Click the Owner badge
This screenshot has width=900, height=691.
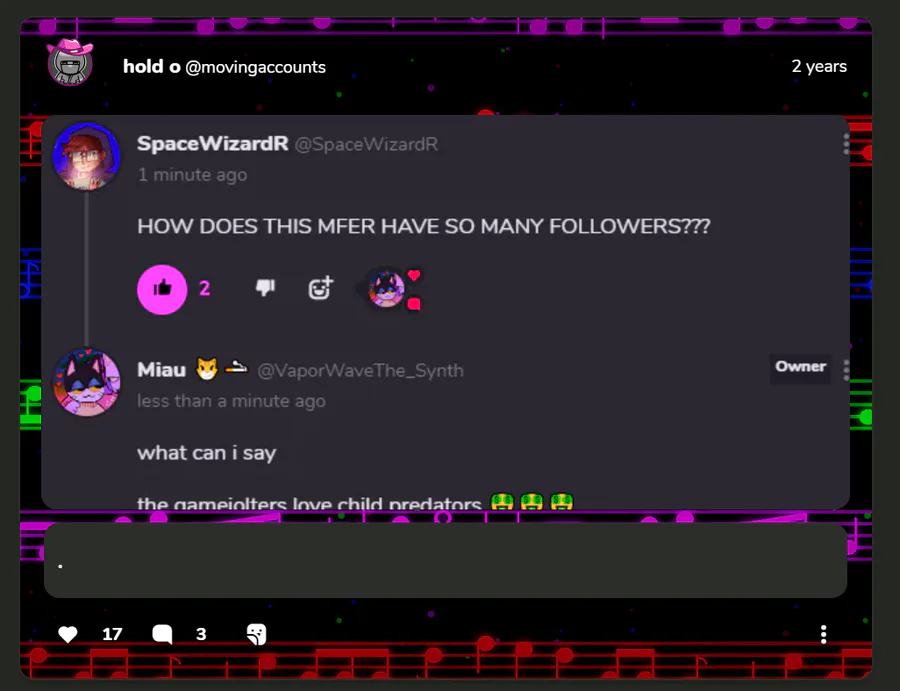pos(800,367)
